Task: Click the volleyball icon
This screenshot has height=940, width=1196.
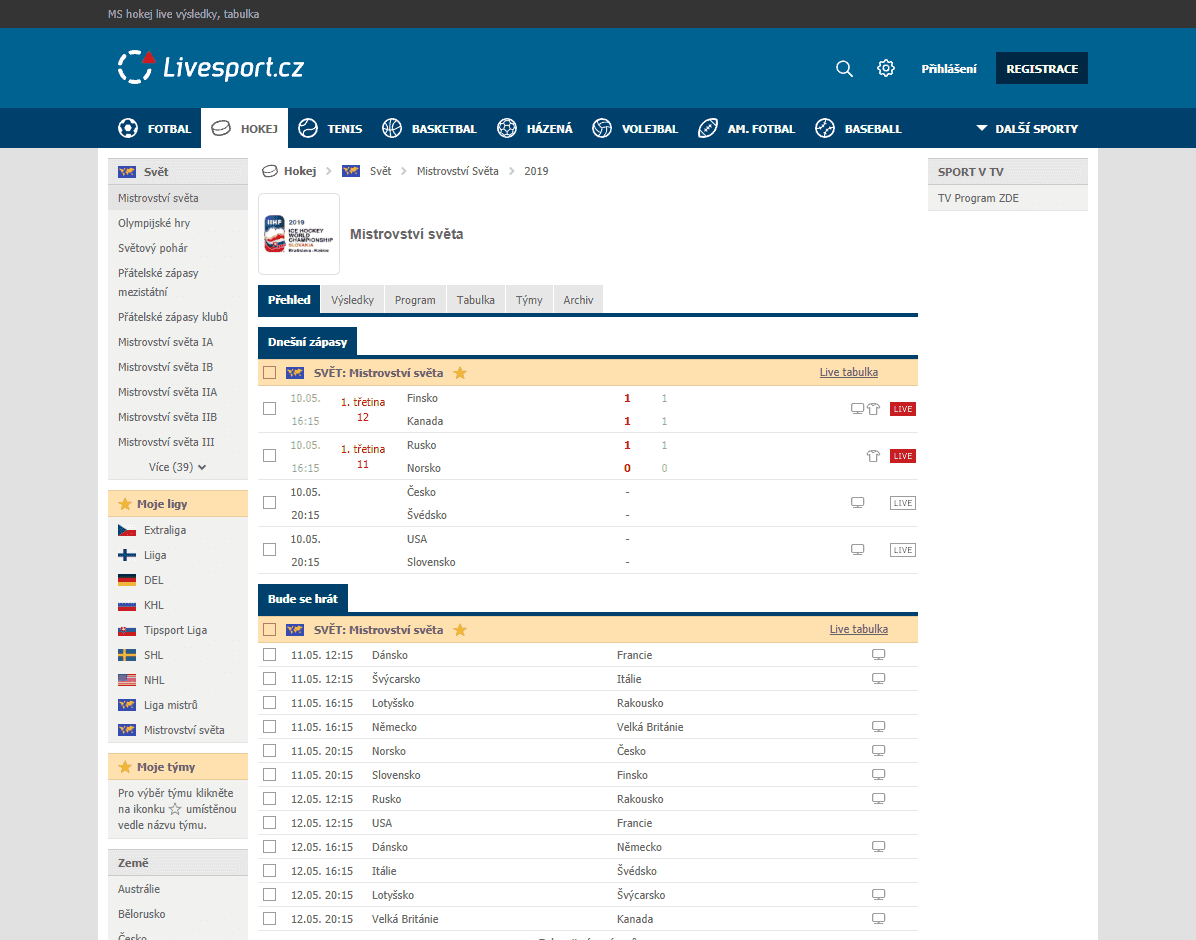Action: pos(602,128)
